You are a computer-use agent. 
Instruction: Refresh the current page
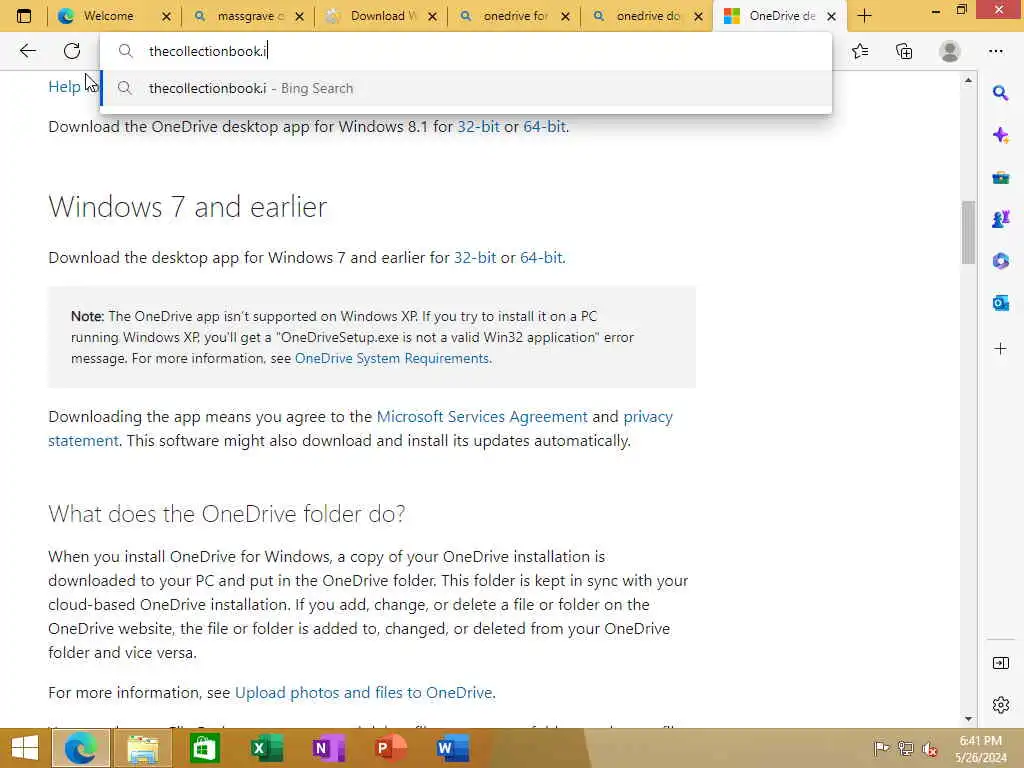click(72, 51)
